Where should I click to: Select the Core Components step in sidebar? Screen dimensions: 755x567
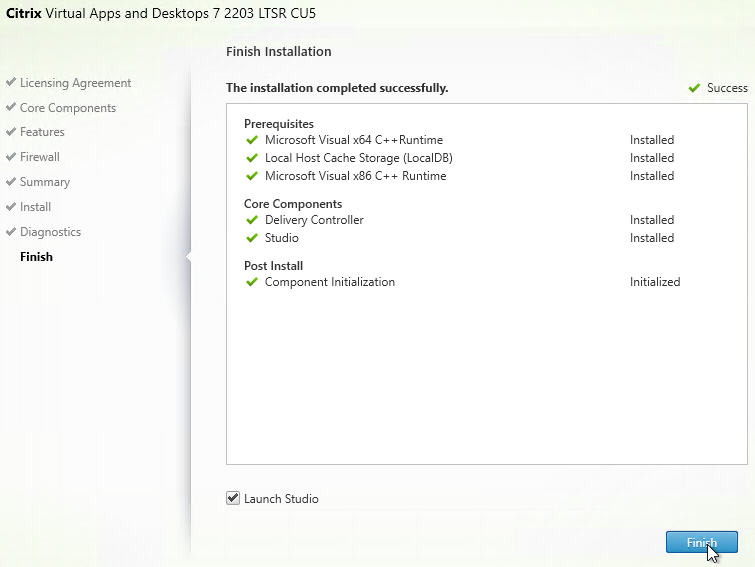coord(68,108)
